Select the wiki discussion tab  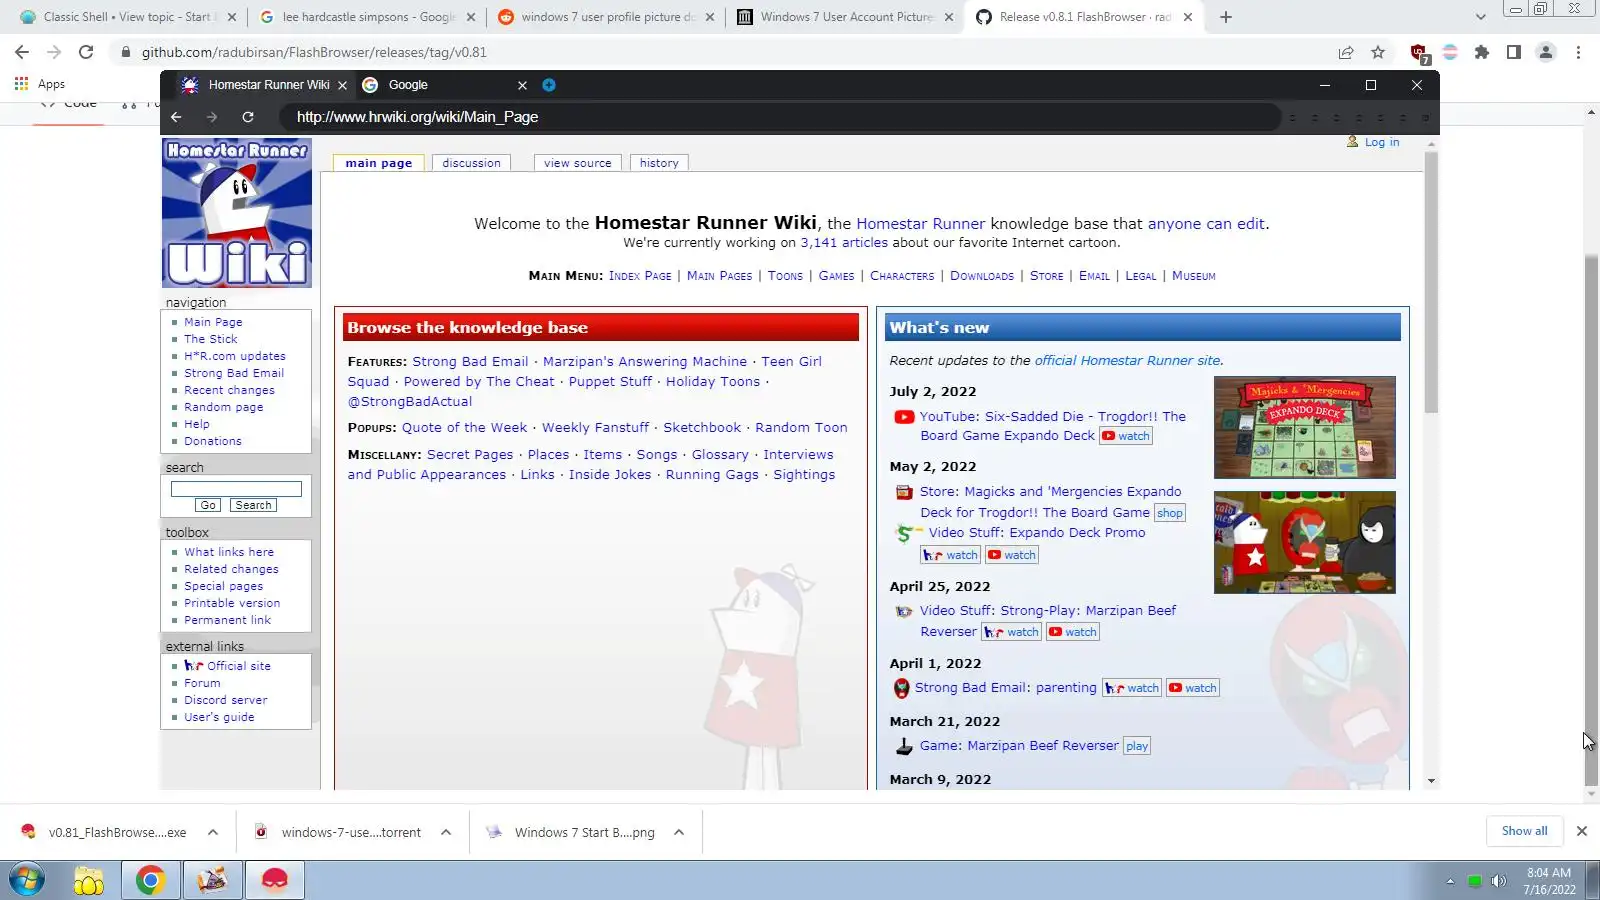[x=471, y=163]
